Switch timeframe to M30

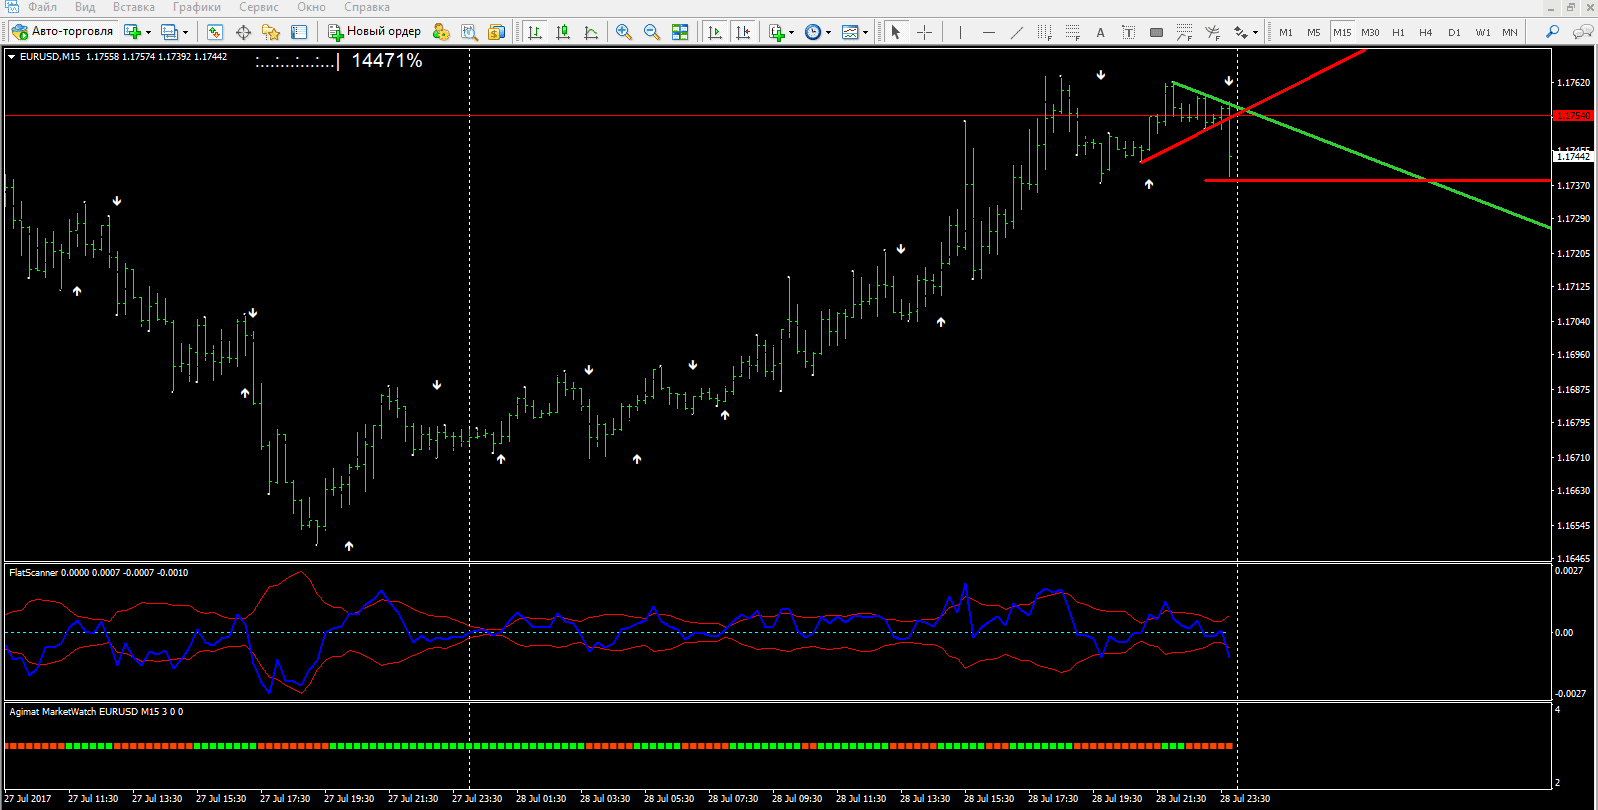pyautogui.click(x=1370, y=32)
